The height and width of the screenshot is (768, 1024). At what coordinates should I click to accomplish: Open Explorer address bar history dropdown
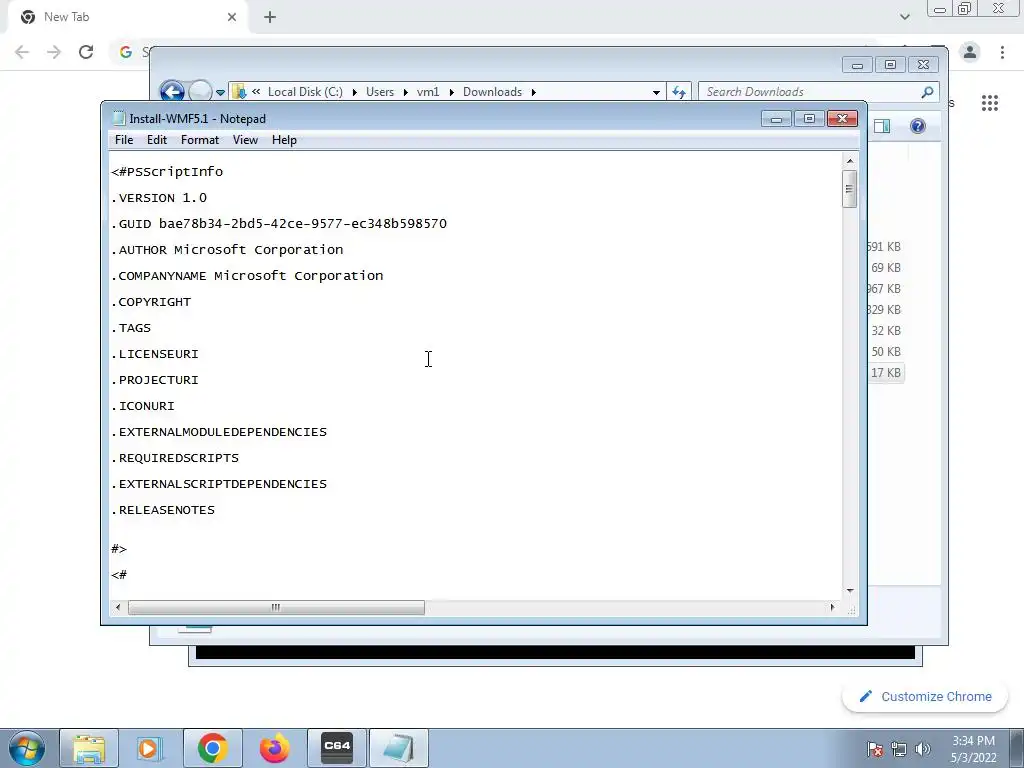point(656,92)
